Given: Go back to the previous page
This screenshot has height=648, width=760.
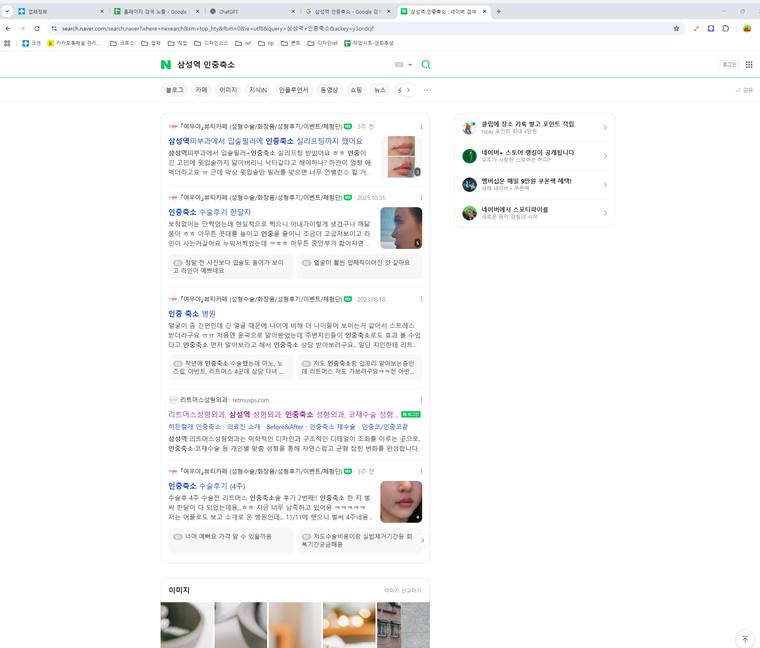Looking at the screenshot, I should pyautogui.click(x=8, y=29).
